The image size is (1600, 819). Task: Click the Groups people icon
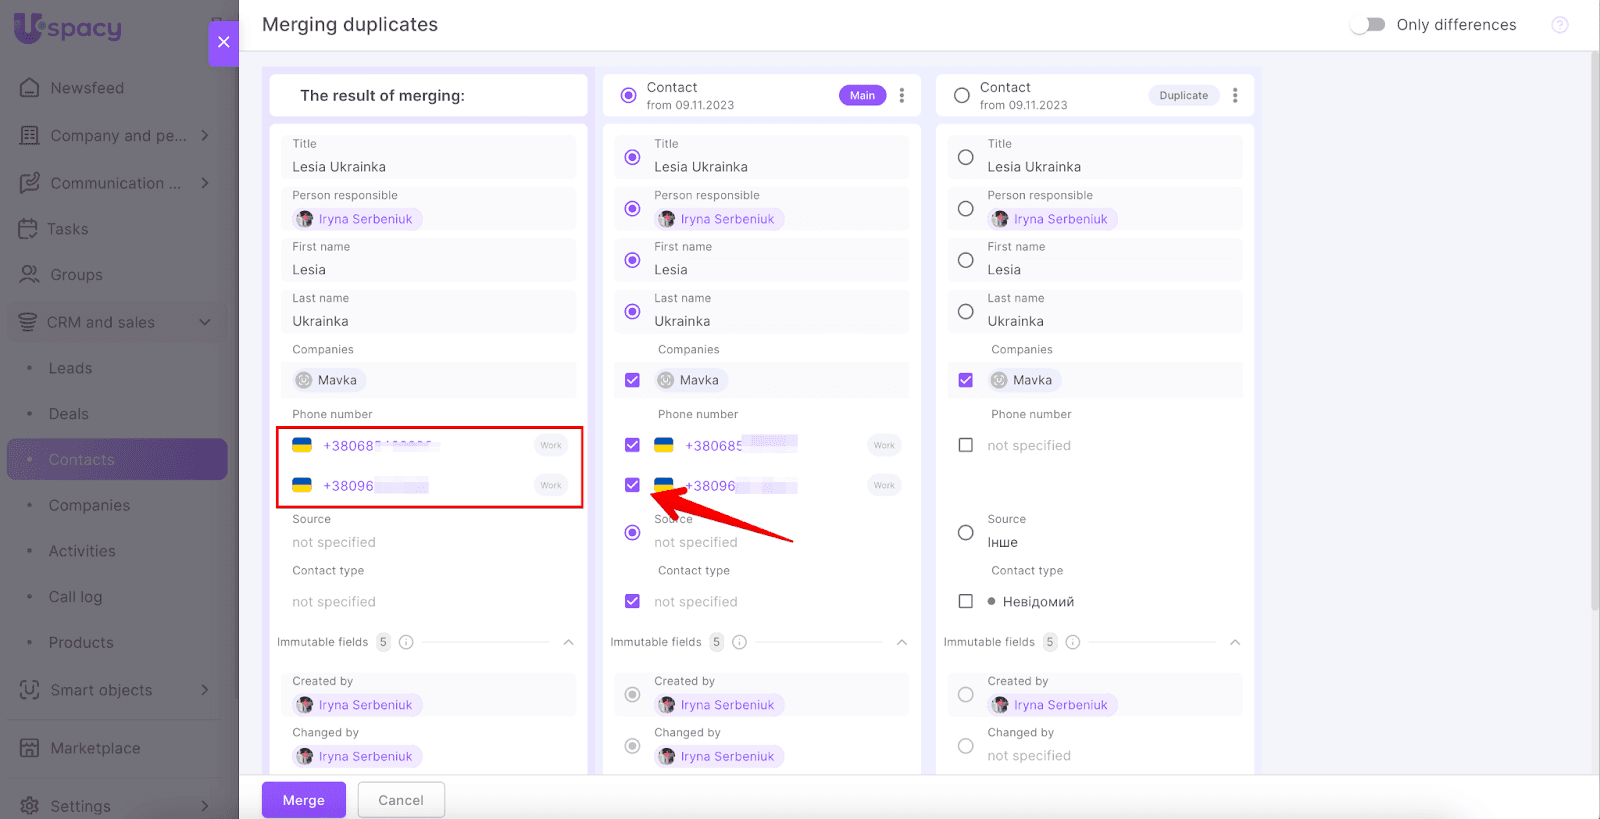click(30, 275)
